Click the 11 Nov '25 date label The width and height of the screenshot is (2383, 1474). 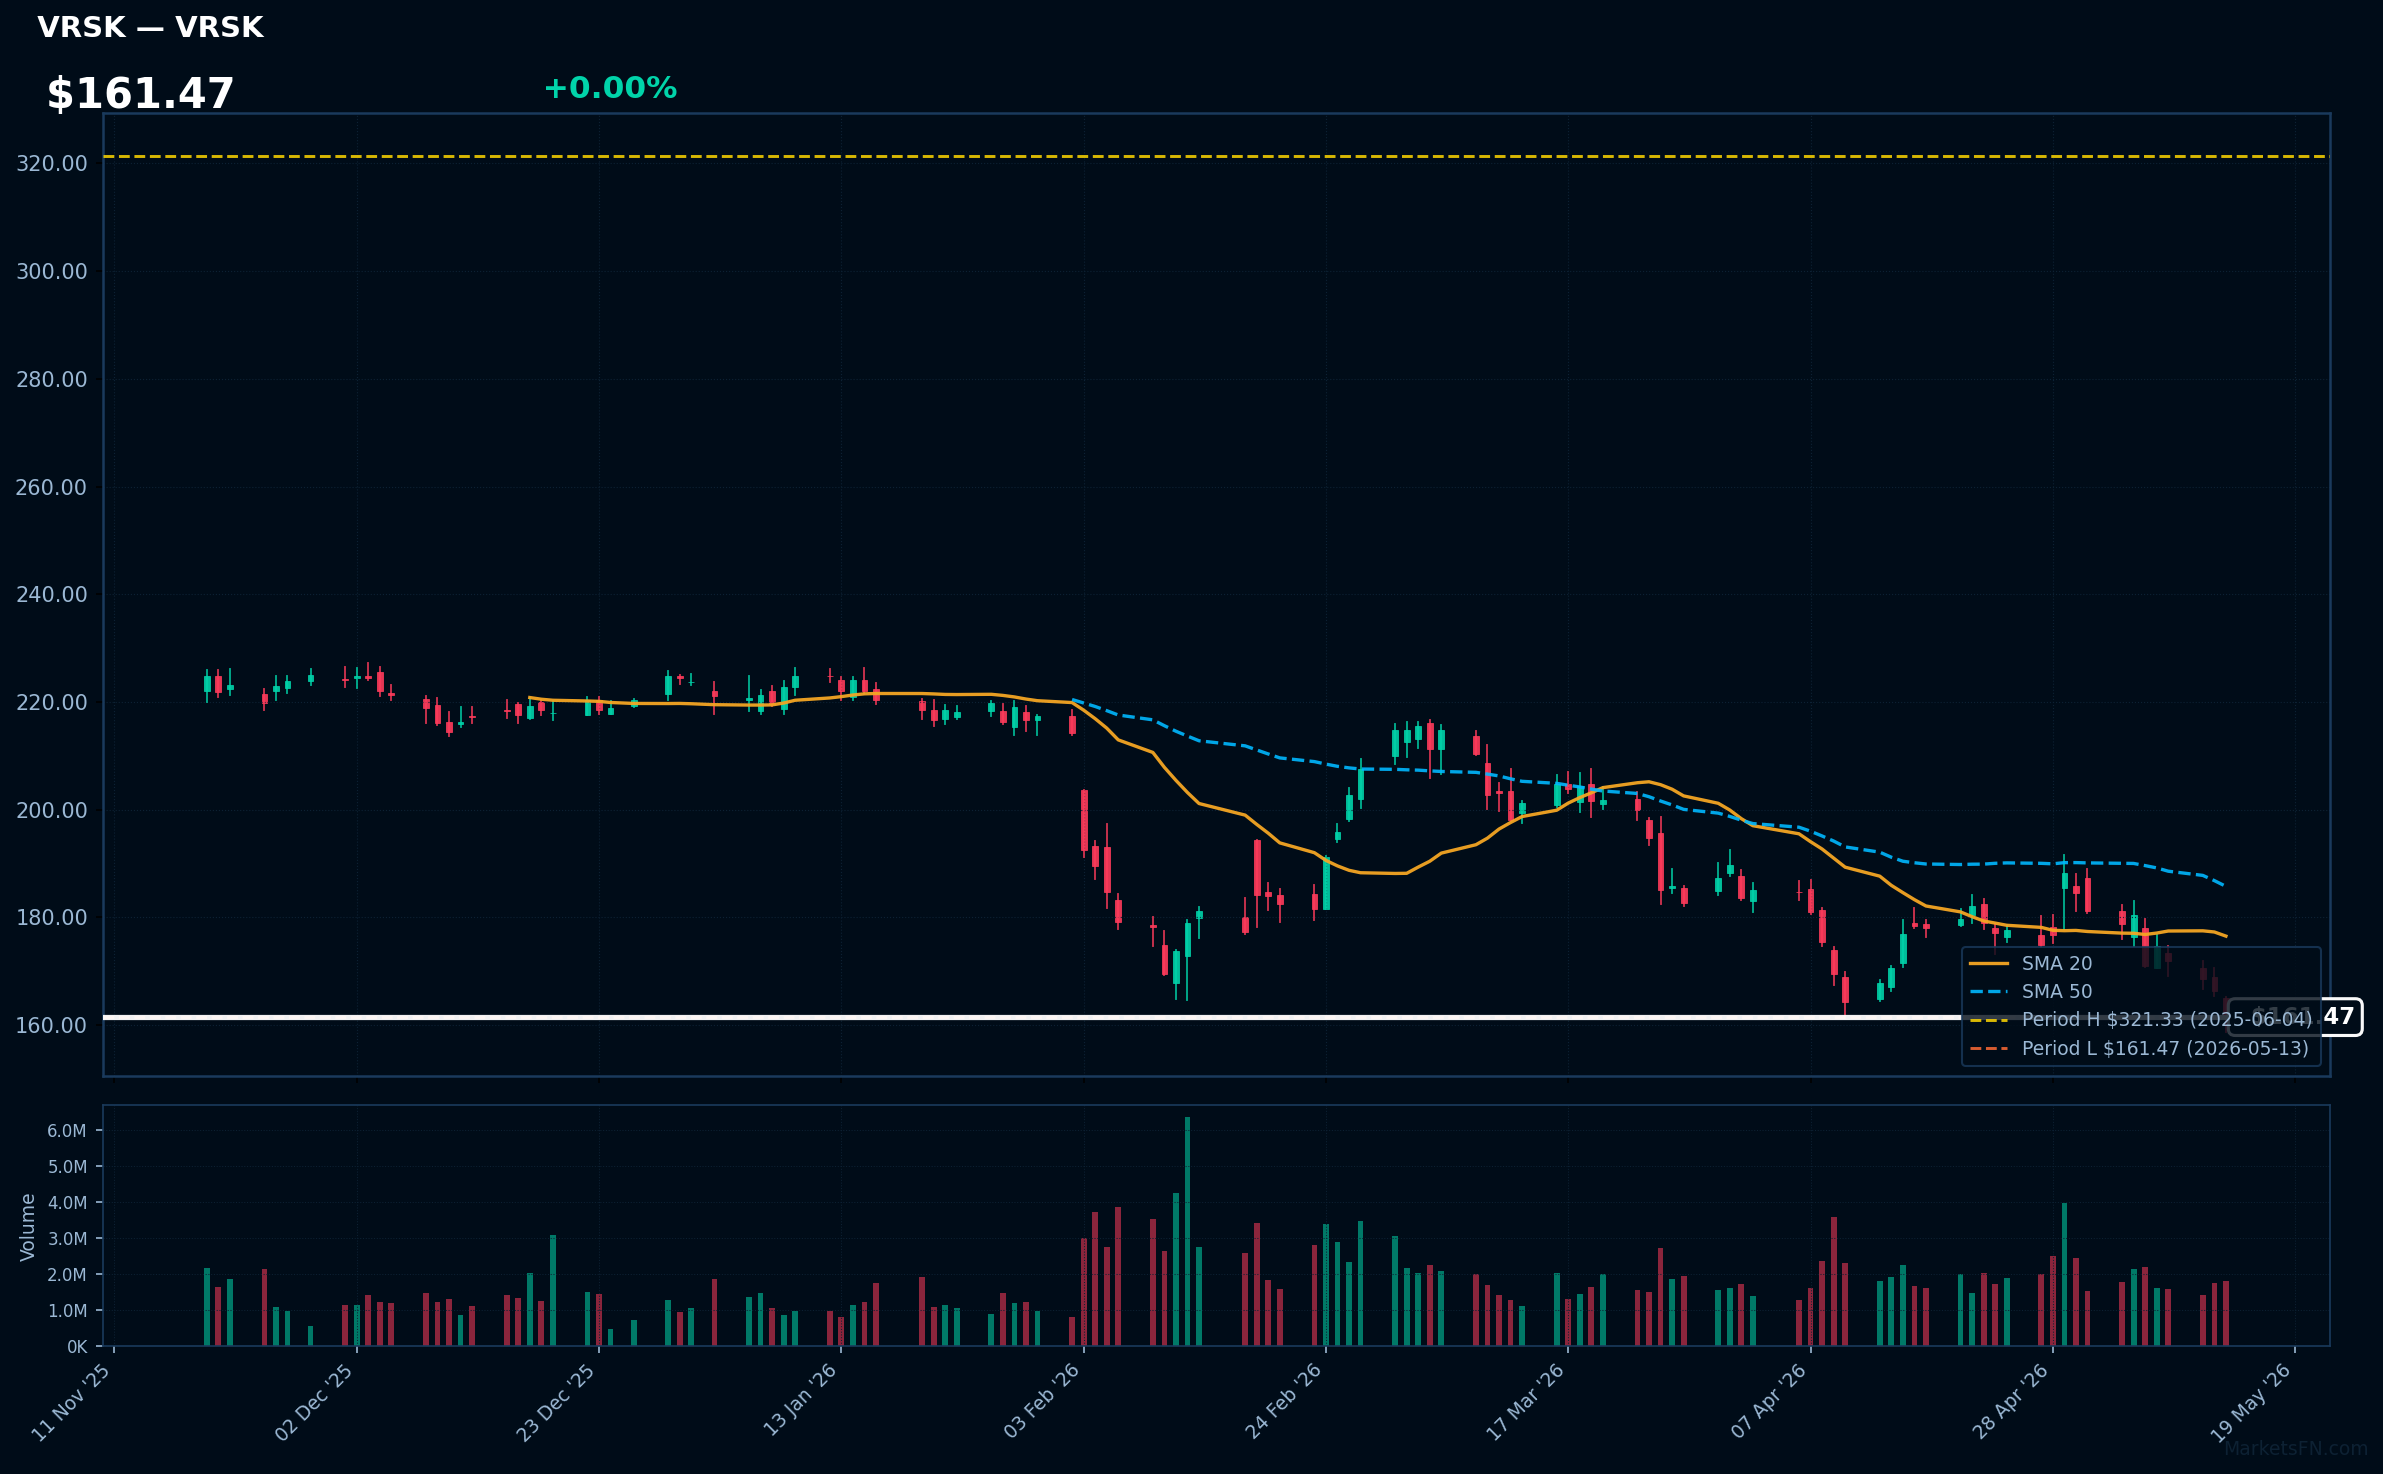pyautogui.click(x=71, y=1402)
